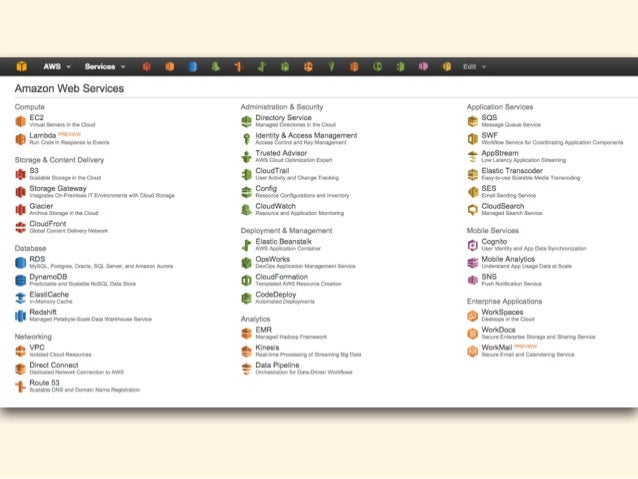This screenshot has width=638, height=479.
Task: Open the SNS service link
Action: click(x=489, y=277)
